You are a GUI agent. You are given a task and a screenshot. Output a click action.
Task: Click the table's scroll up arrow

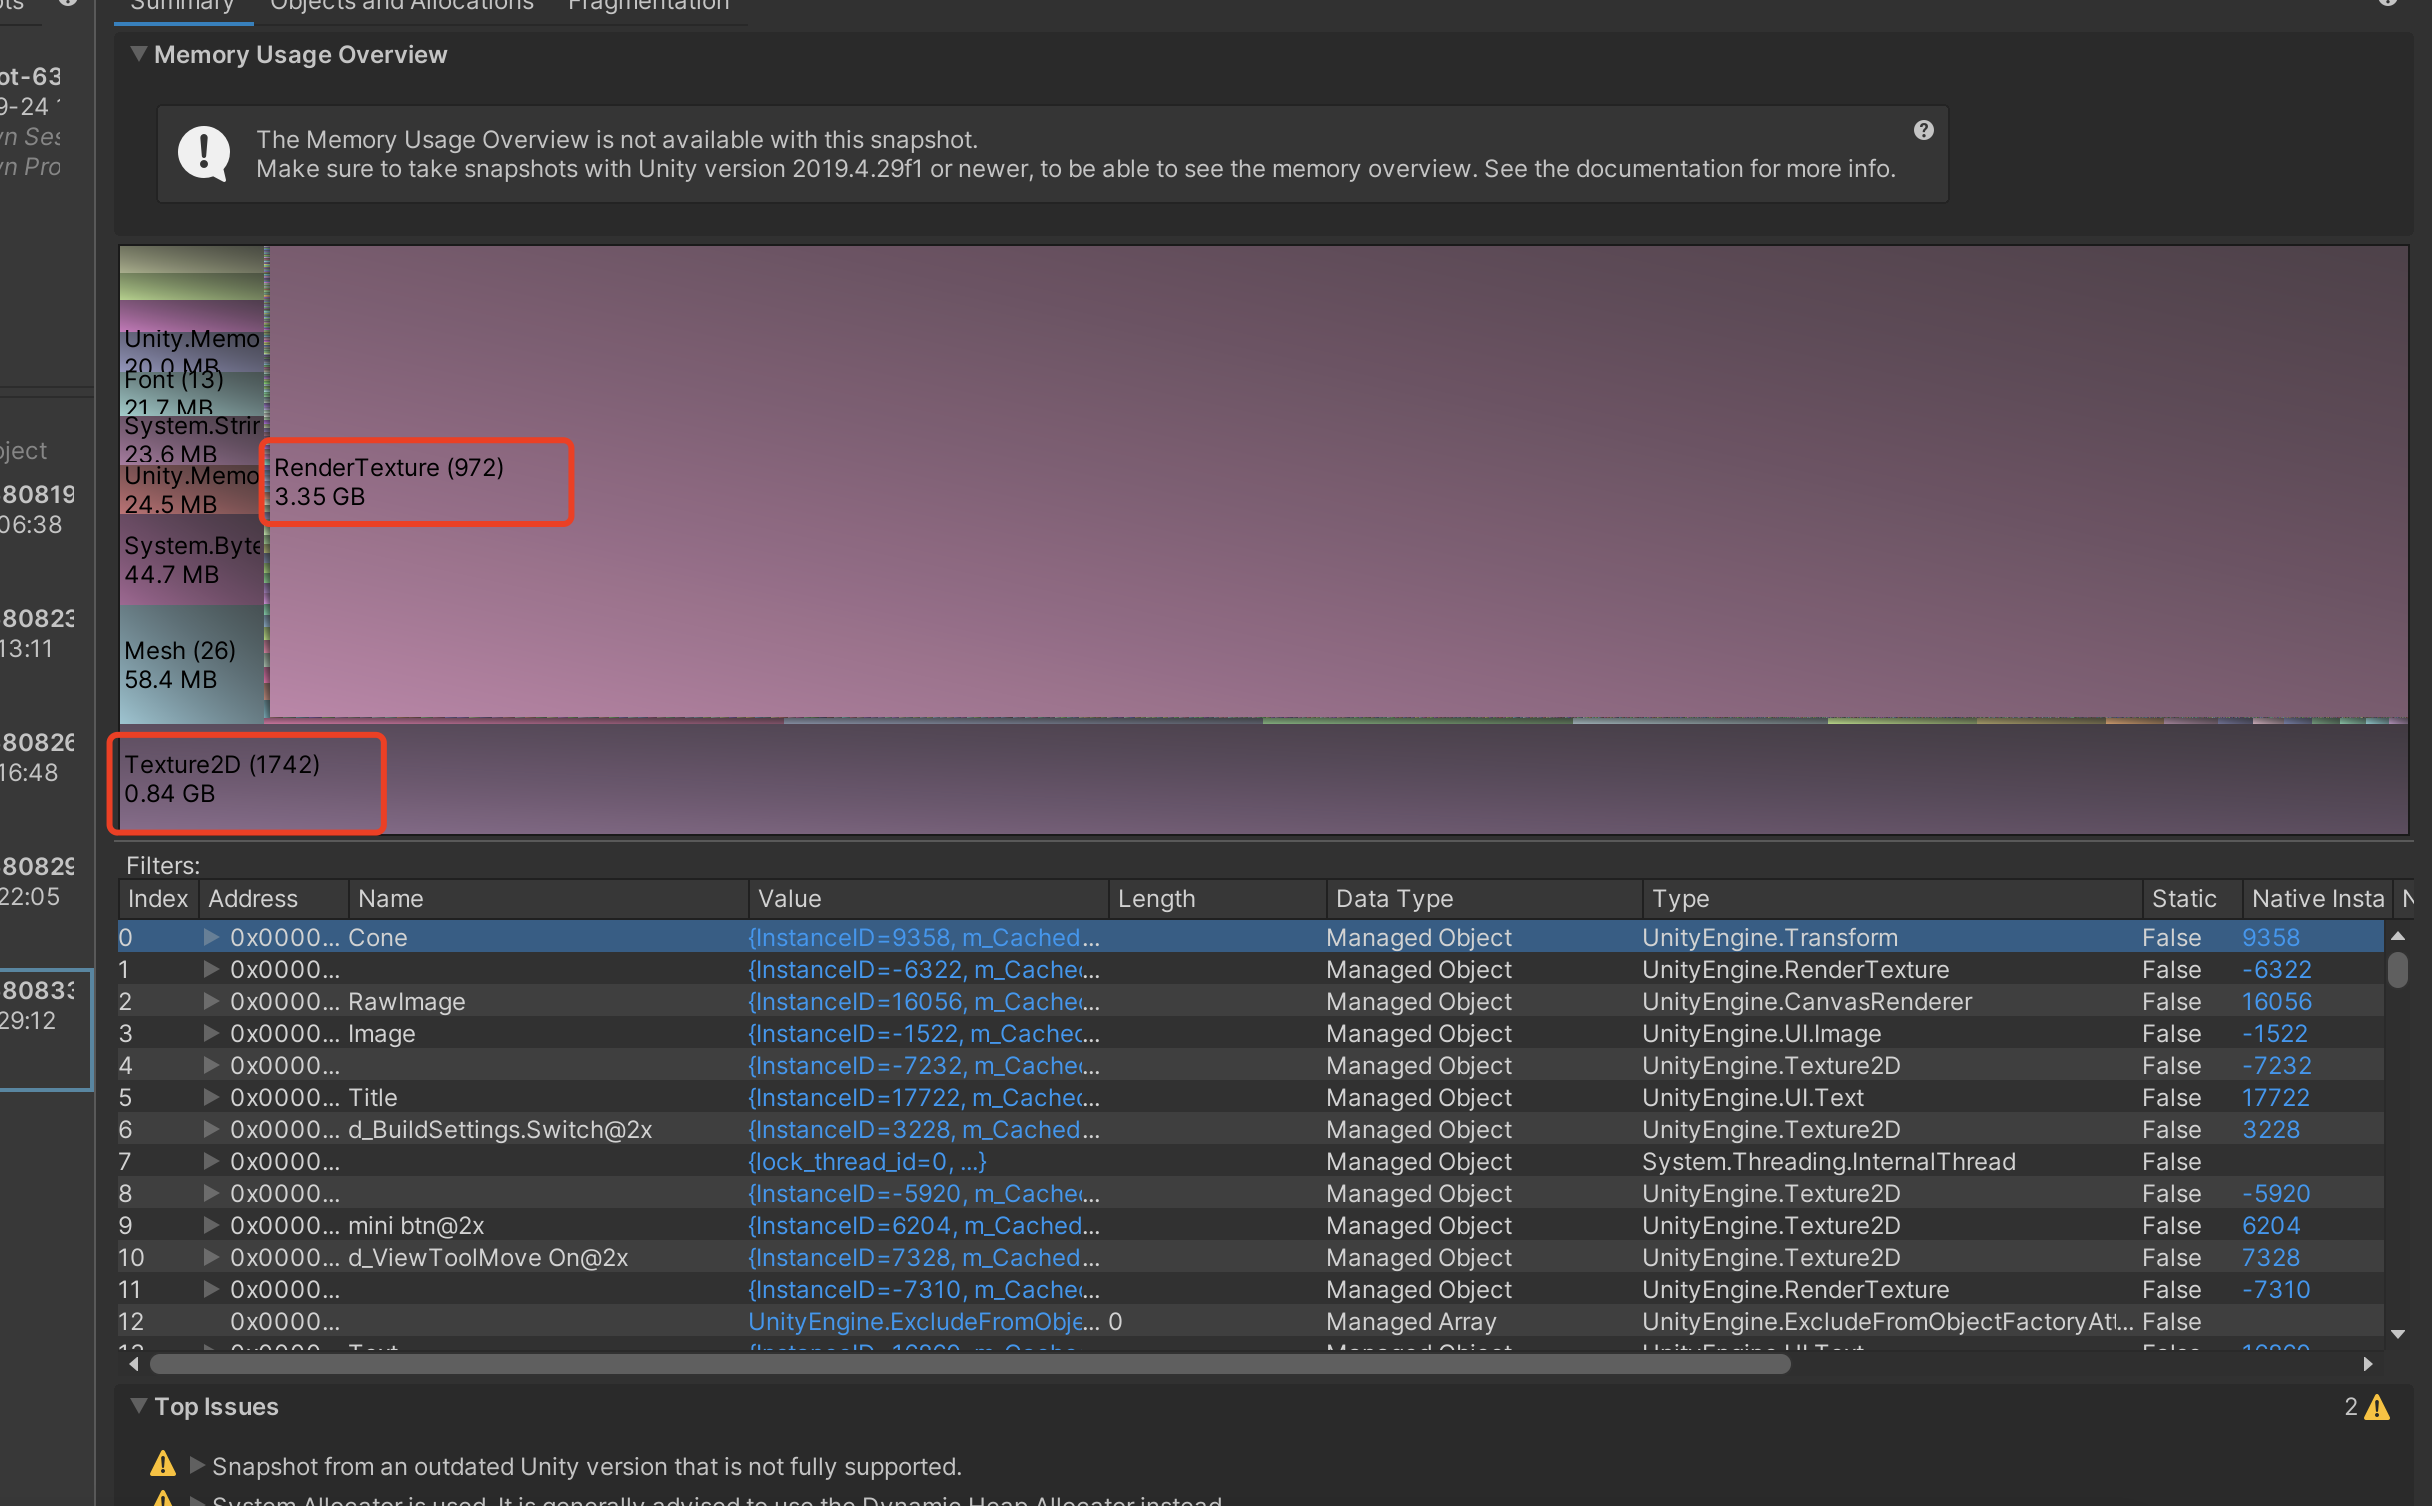(x=2397, y=936)
